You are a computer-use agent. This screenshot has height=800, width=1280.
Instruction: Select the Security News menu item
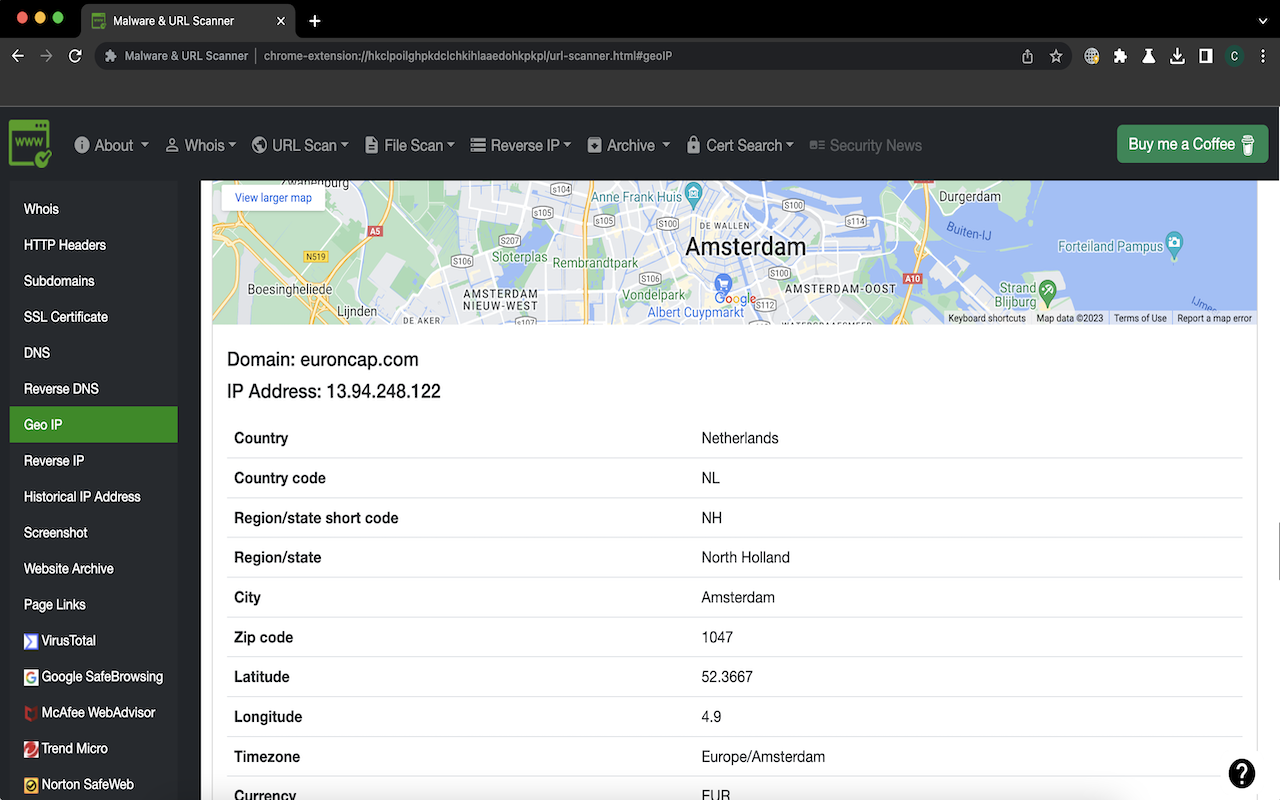pyautogui.click(x=875, y=144)
